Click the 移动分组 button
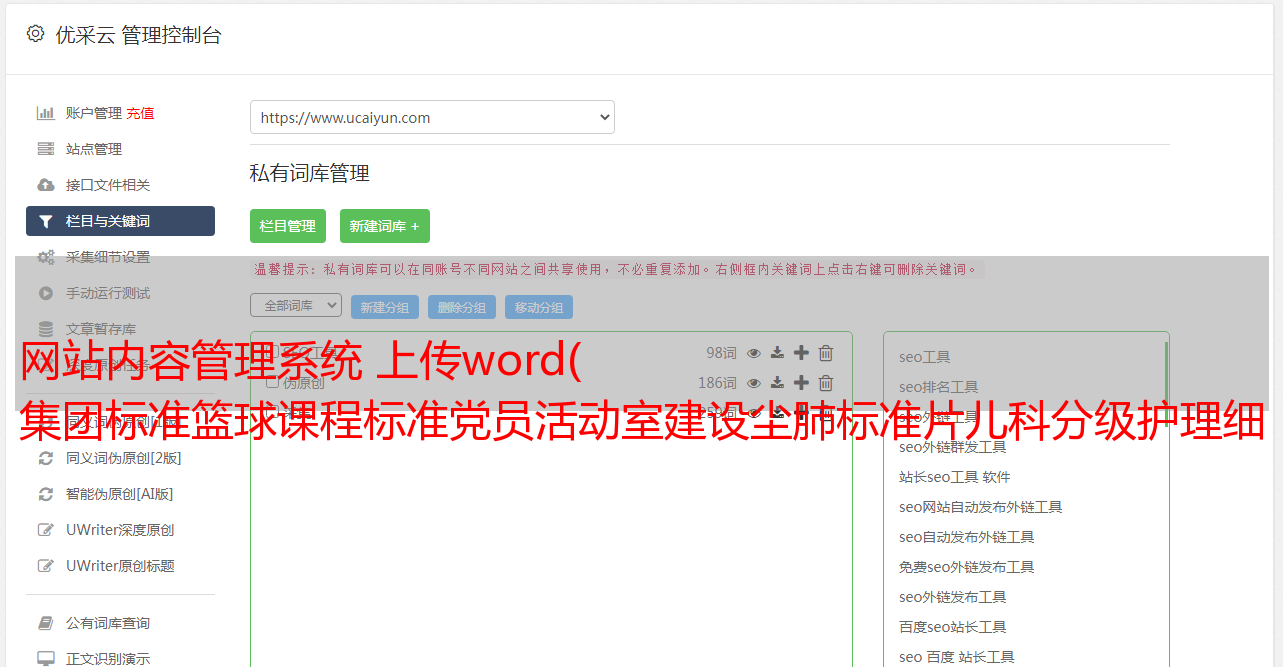 [x=539, y=307]
